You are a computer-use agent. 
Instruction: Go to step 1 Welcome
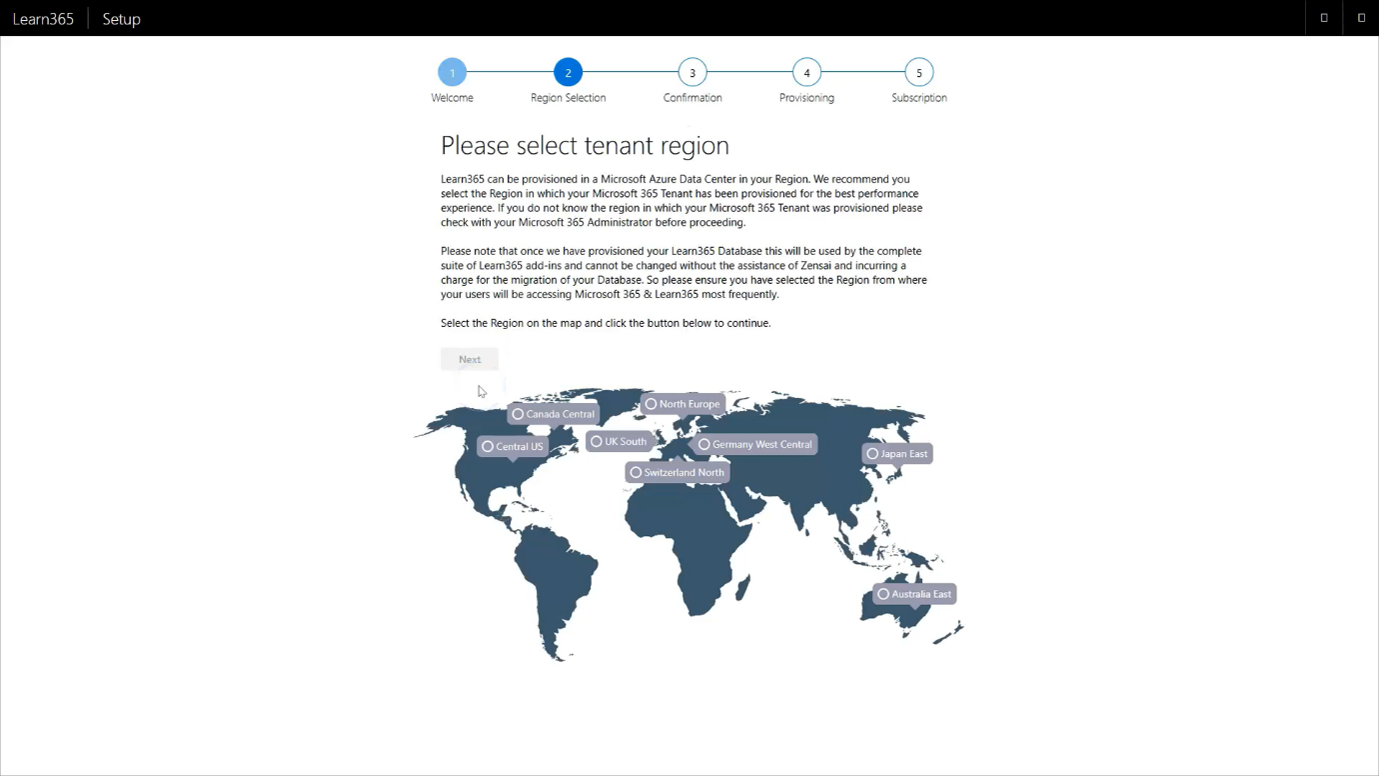coord(454,73)
